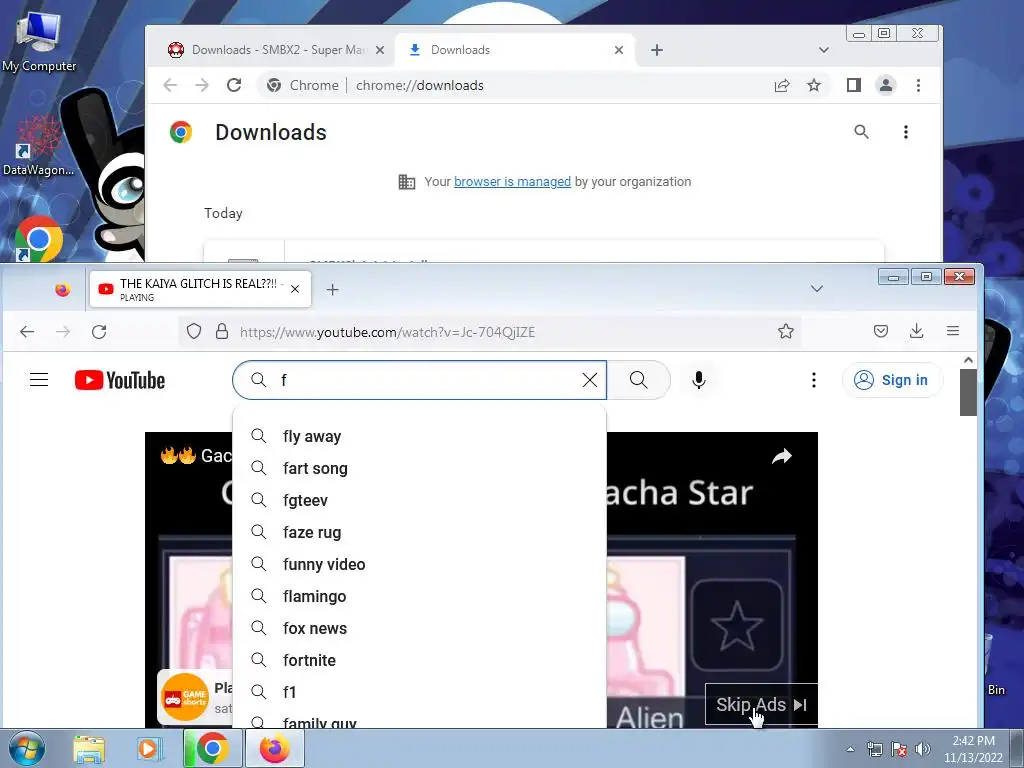This screenshot has width=1024, height=768.
Task: Skip the video ad
Action: (761, 705)
